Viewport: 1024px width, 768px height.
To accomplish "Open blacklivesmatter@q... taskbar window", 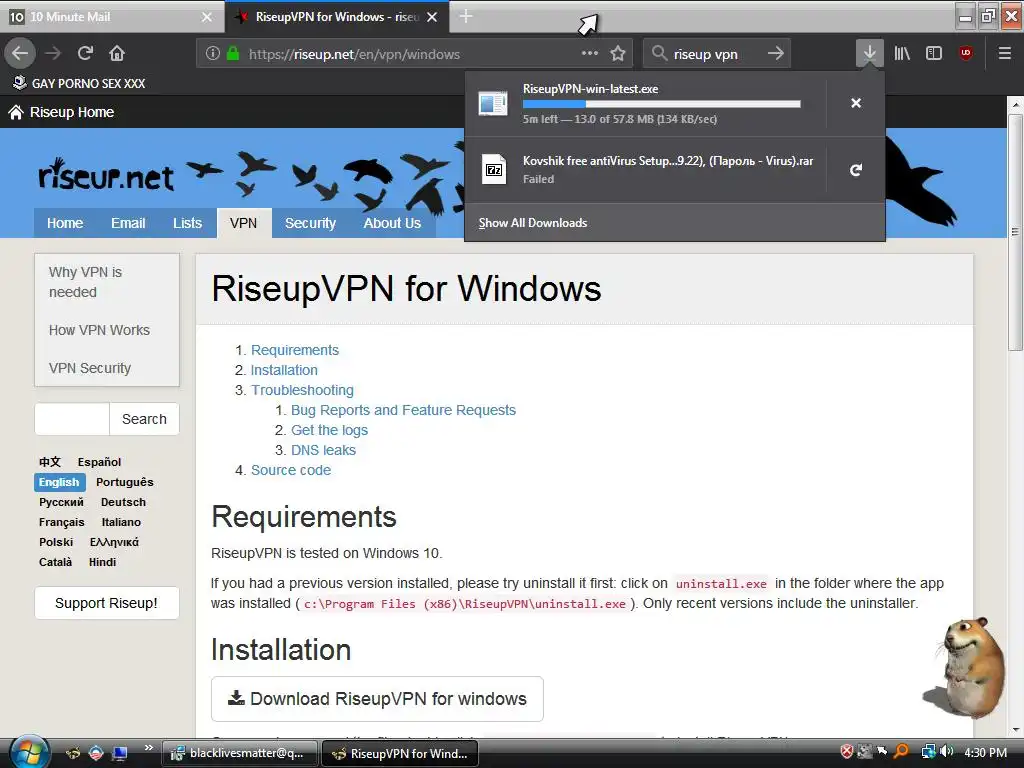I will [239, 753].
